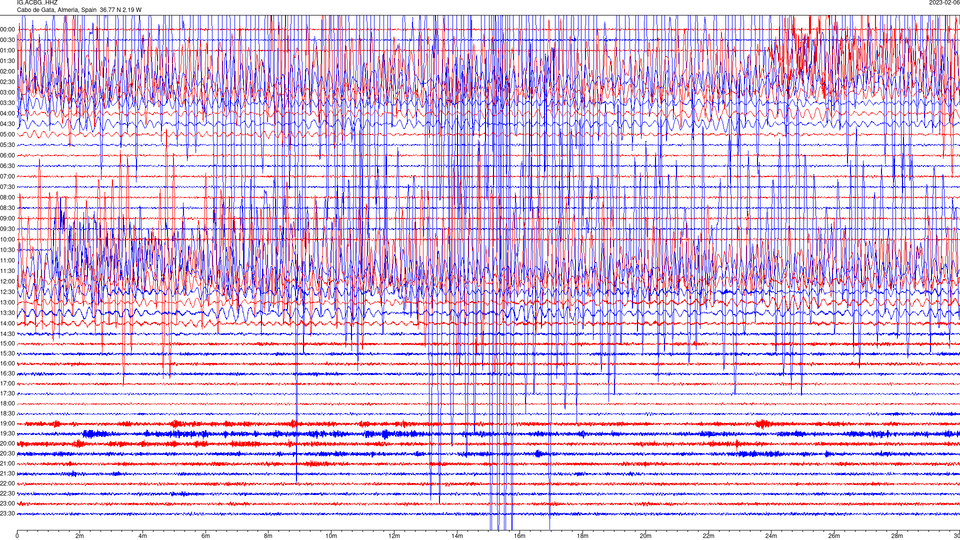Click the "22:30" row time label
The height and width of the screenshot is (540, 960).
(7, 493)
